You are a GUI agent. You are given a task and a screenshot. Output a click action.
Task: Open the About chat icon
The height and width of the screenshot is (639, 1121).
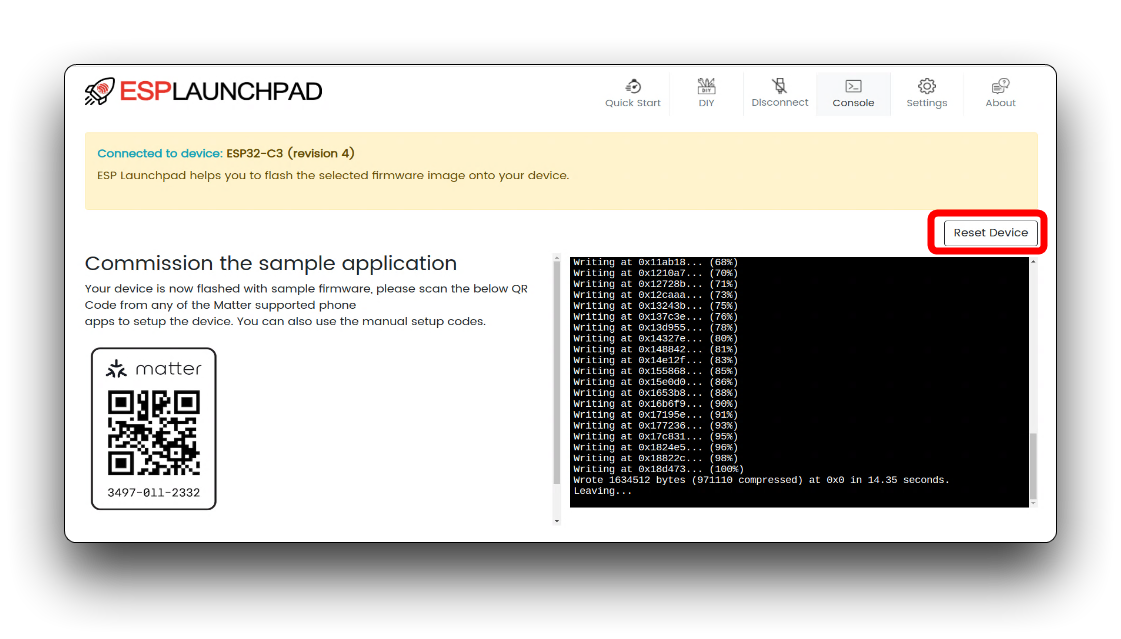(1000, 86)
